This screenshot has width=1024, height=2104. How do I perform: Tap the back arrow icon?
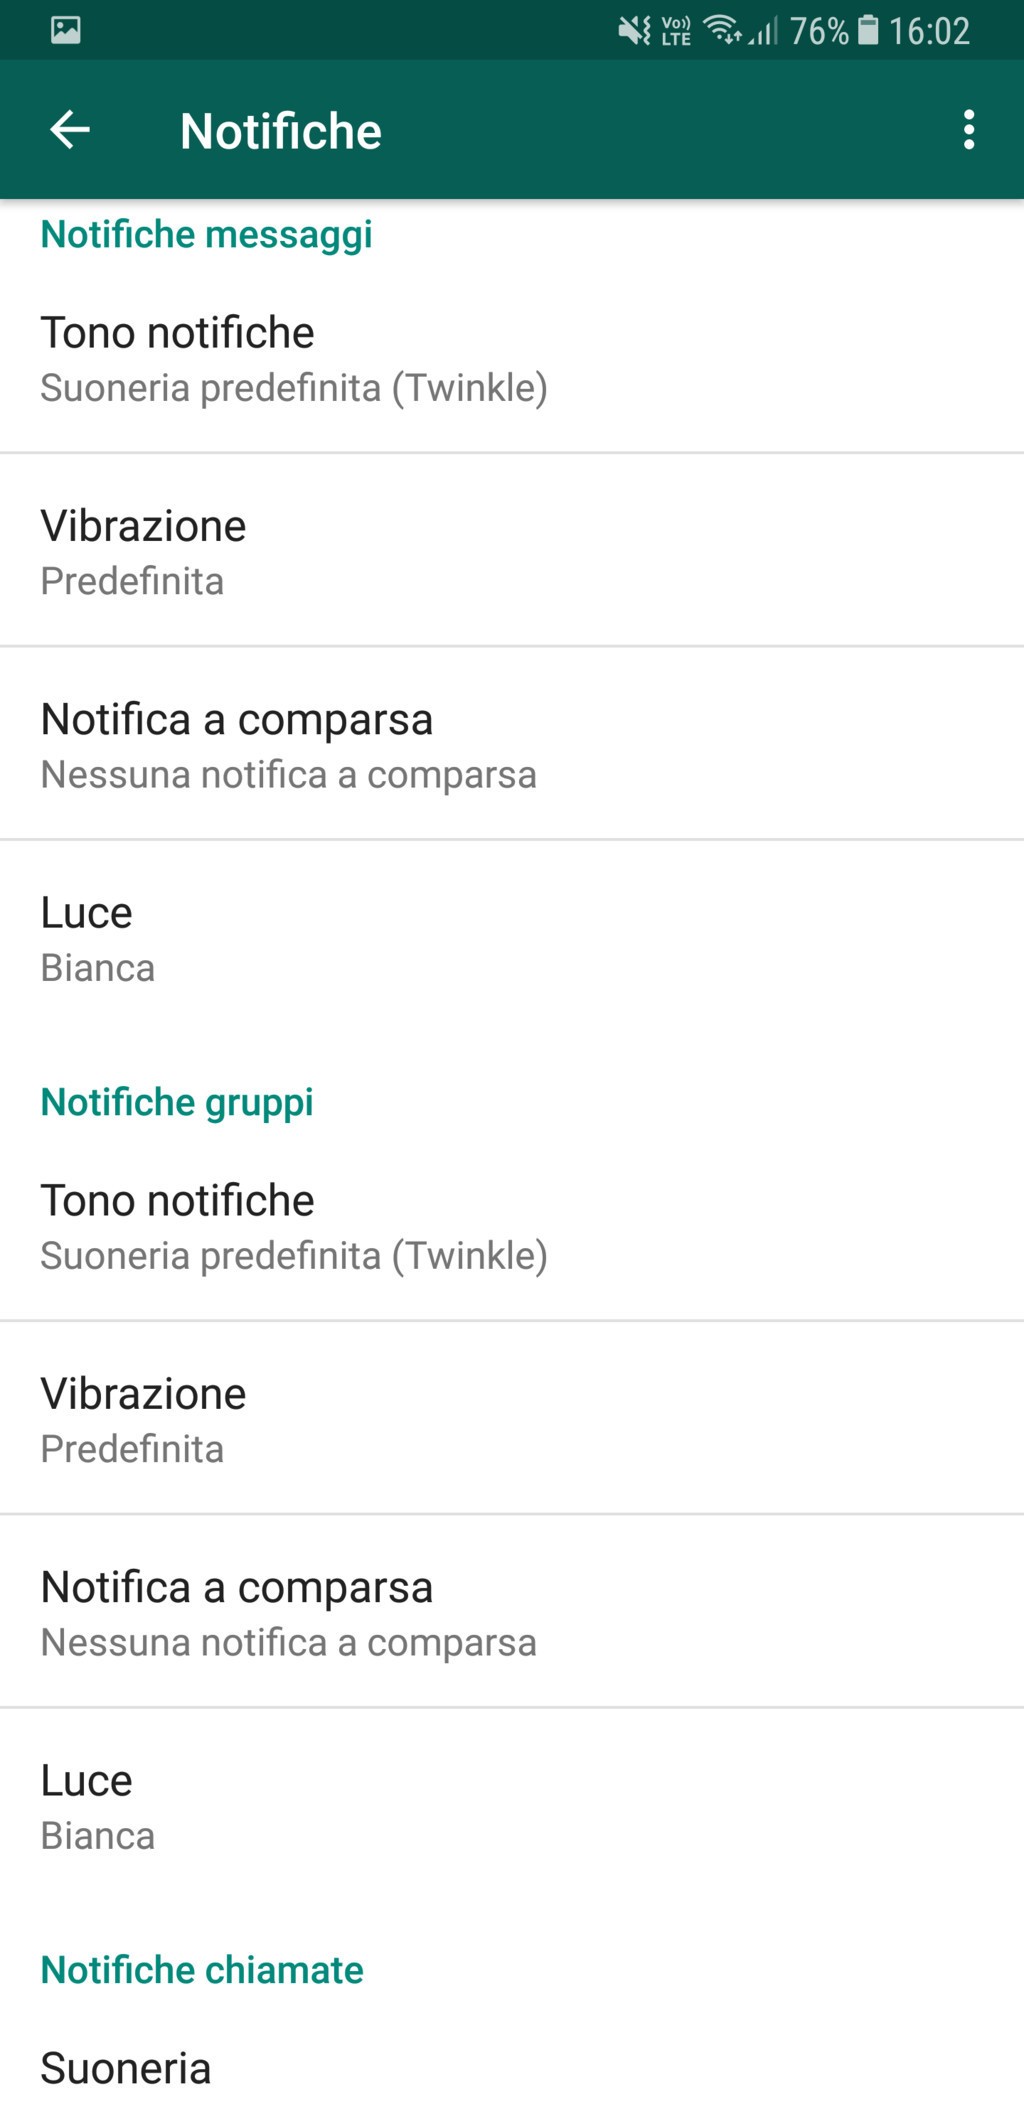[x=70, y=130]
